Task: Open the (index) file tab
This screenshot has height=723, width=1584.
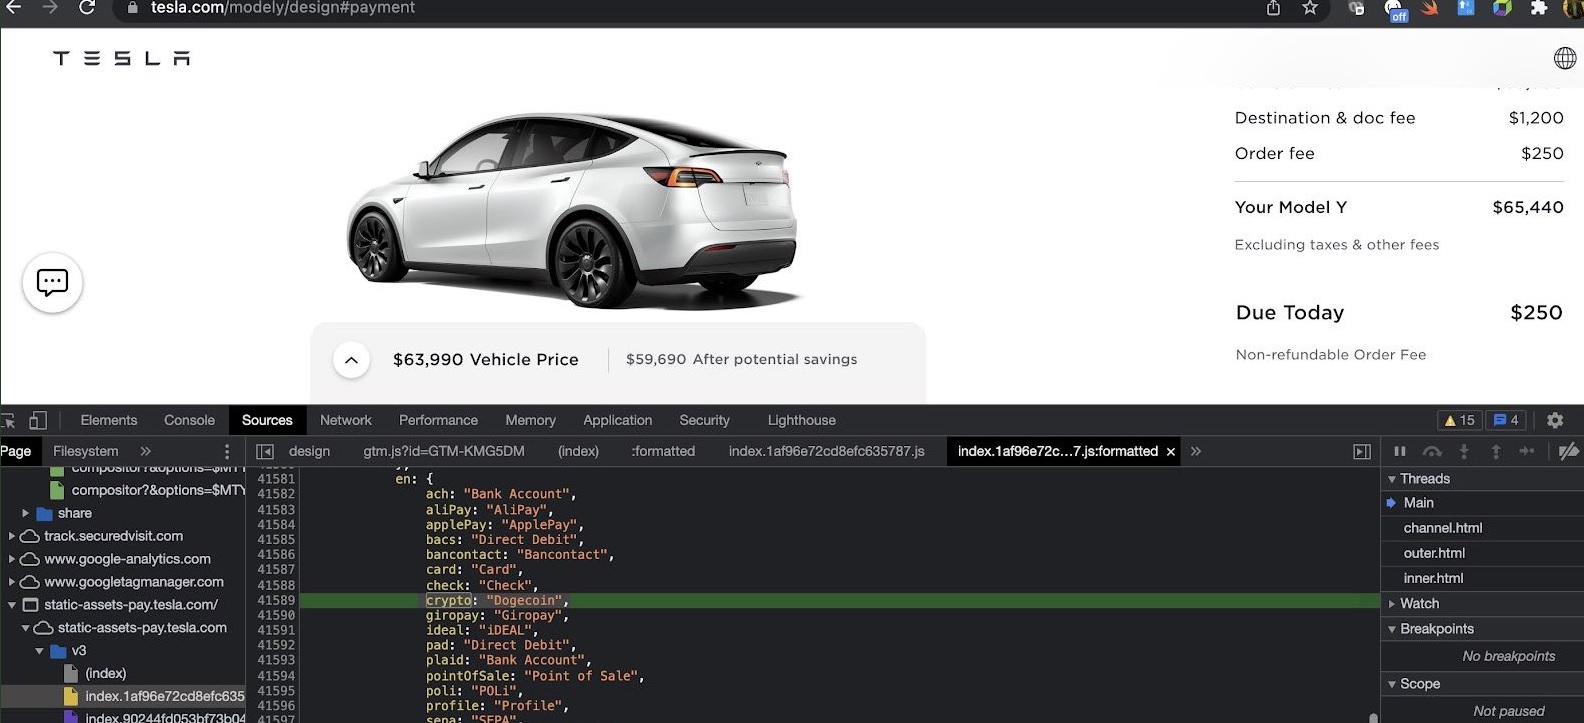Action: [578, 451]
